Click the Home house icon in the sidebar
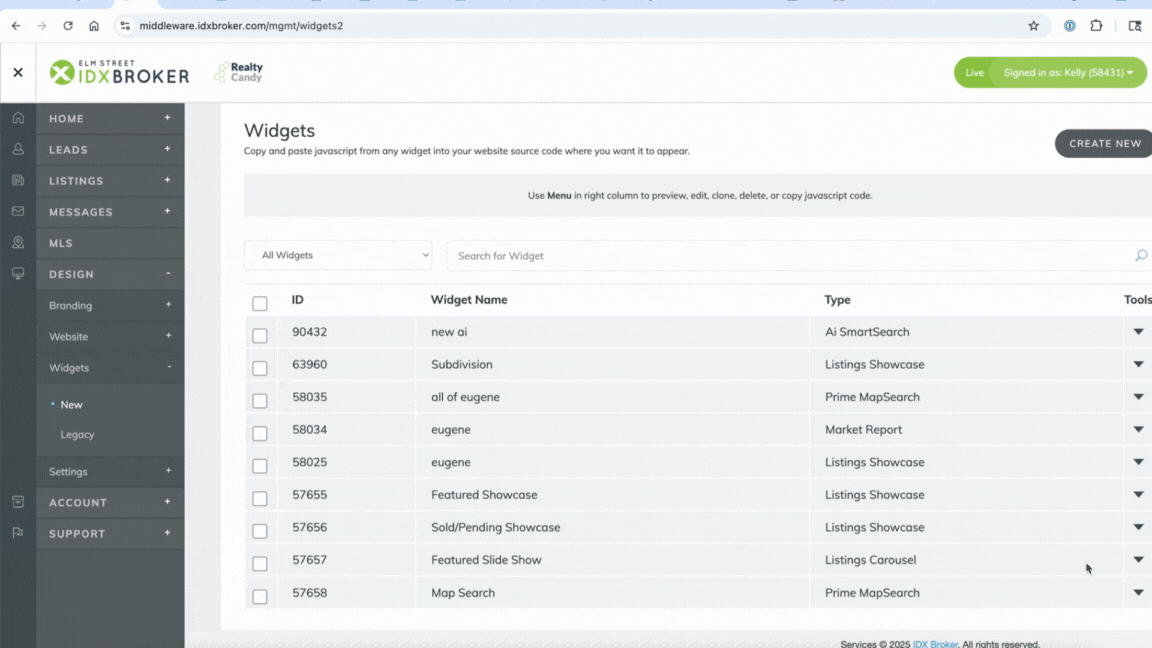This screenshot has height=648, width=1152. [18, 118]
